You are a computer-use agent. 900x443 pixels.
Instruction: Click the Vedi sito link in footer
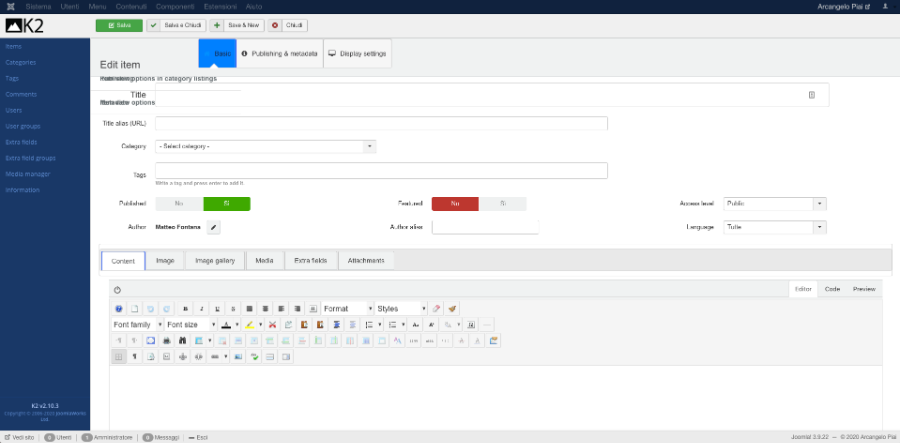click(x=18, y=437)
